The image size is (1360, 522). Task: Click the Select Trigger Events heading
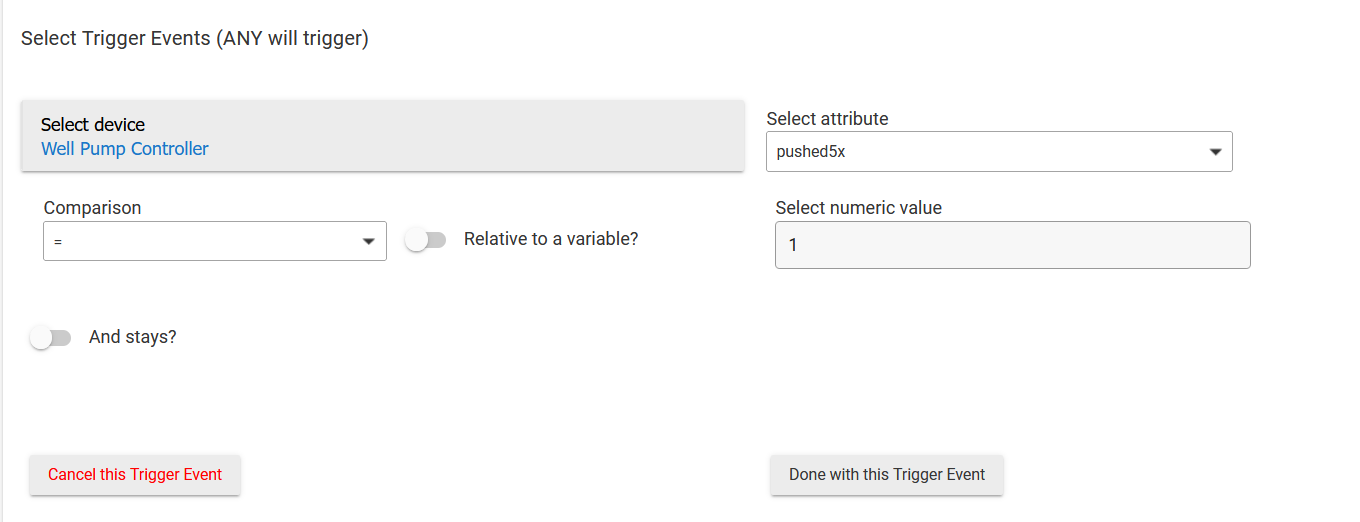tap(195, 39)
